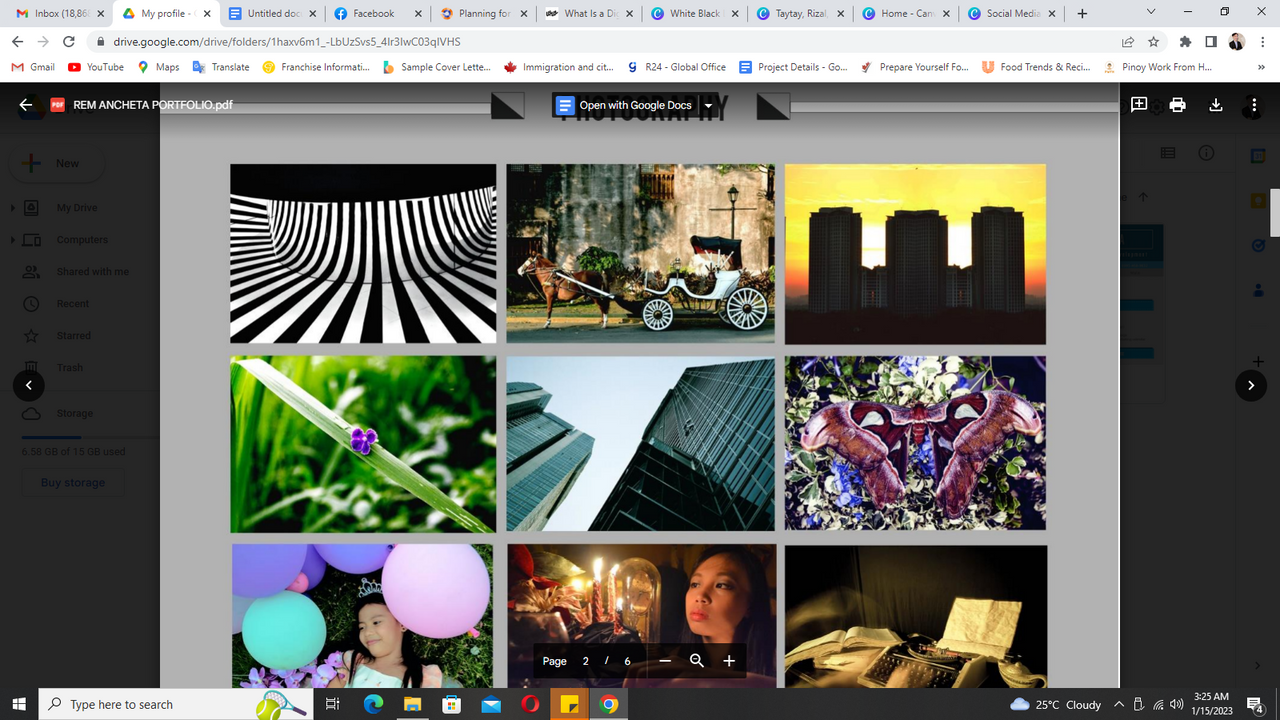Print the REM ANCHETA PORTFOLIO PDF
1280x720 pixels.
(1178, 105)
